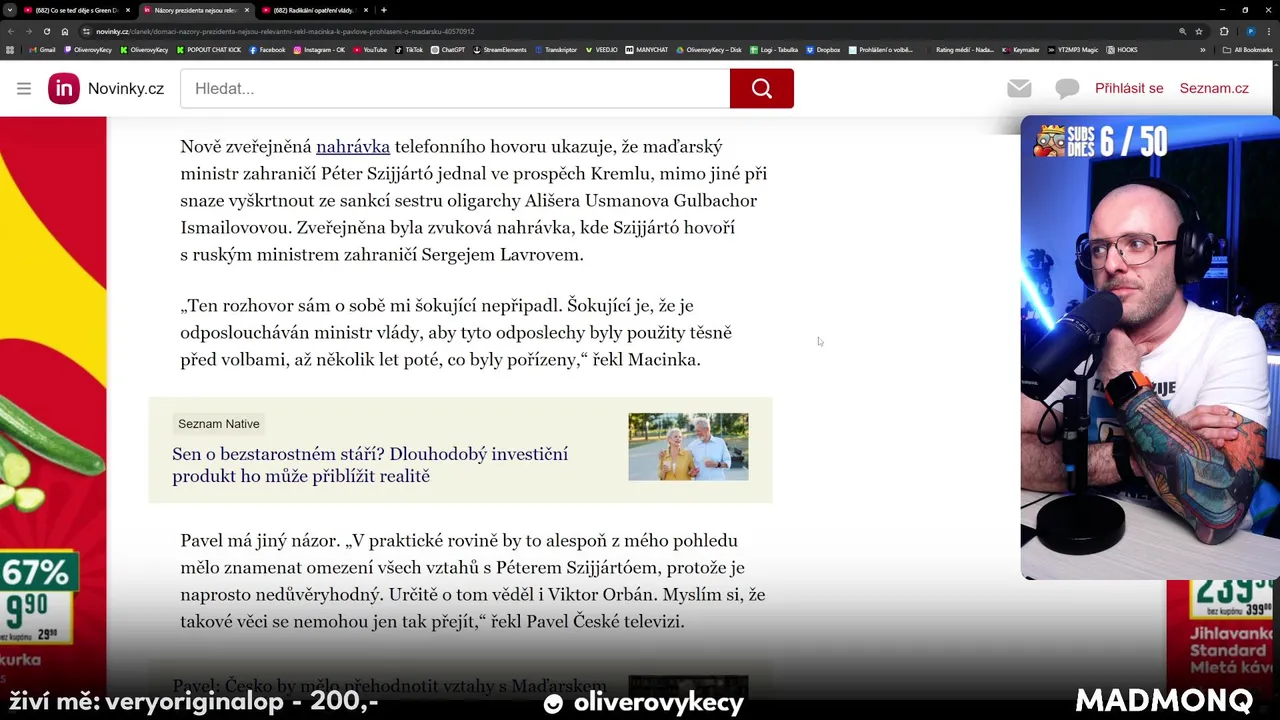
Task: Open the YouTube bookmark
Action: pos(370,50)
